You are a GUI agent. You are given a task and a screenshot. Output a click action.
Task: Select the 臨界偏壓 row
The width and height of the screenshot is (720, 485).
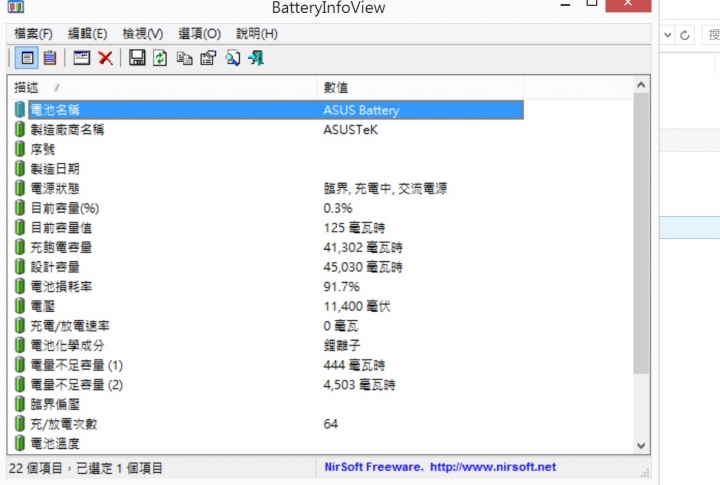click(x=269, y=405)
